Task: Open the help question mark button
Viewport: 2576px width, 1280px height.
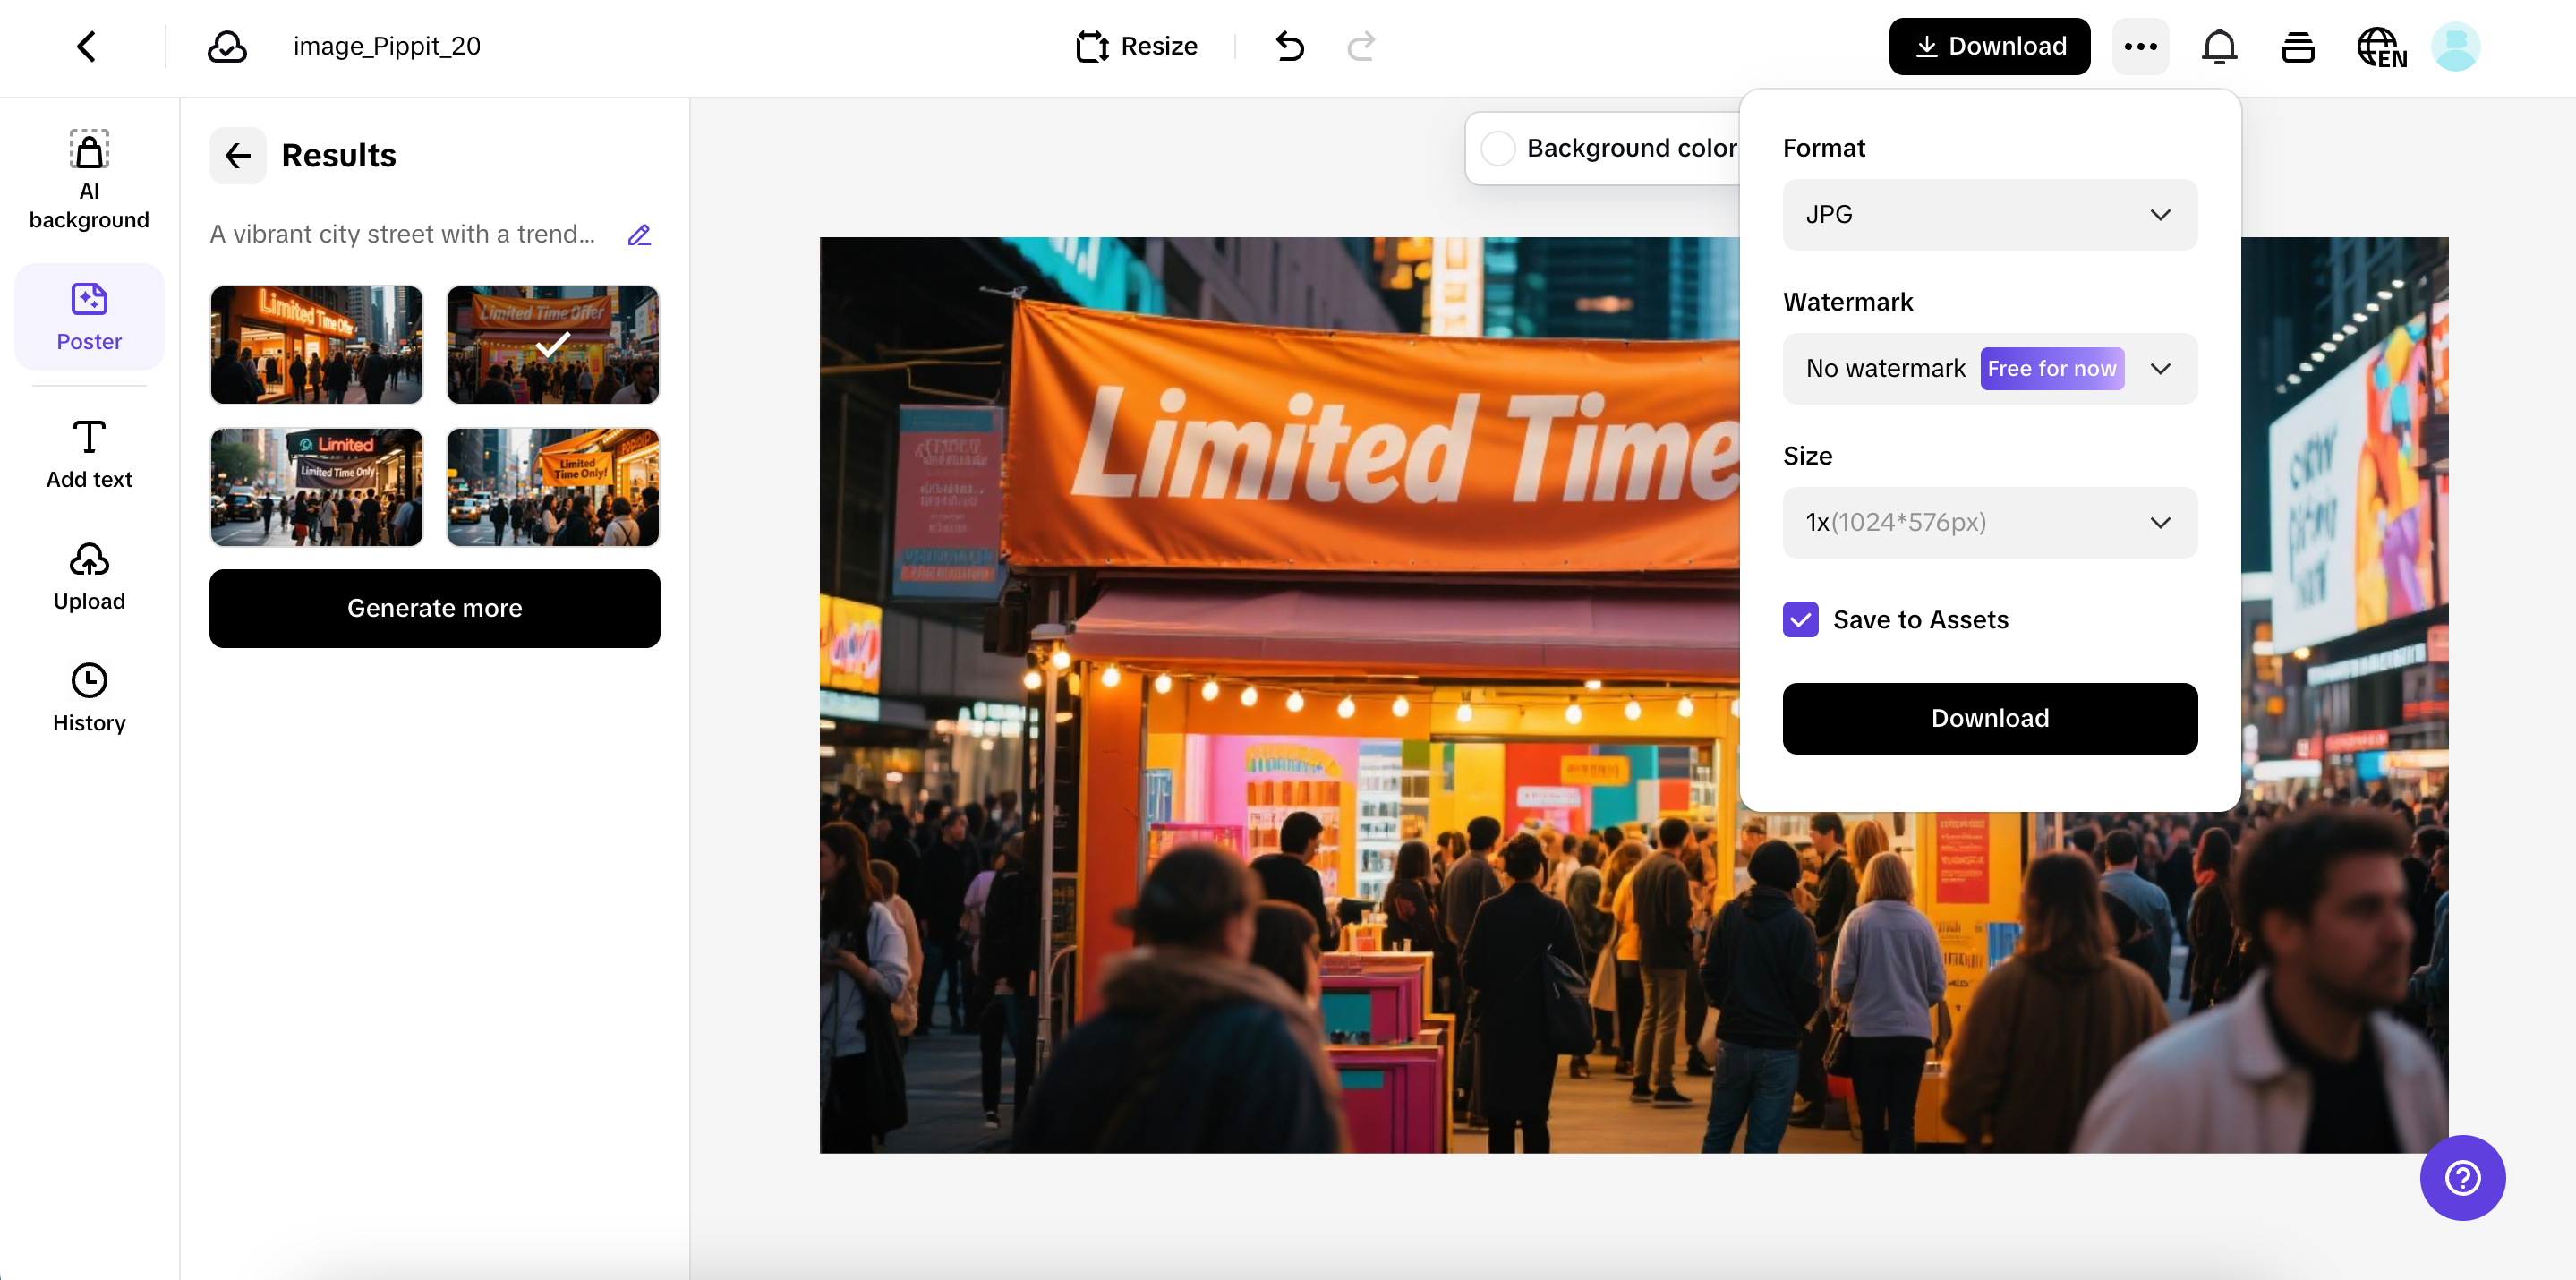Action: (2462, 1177)
